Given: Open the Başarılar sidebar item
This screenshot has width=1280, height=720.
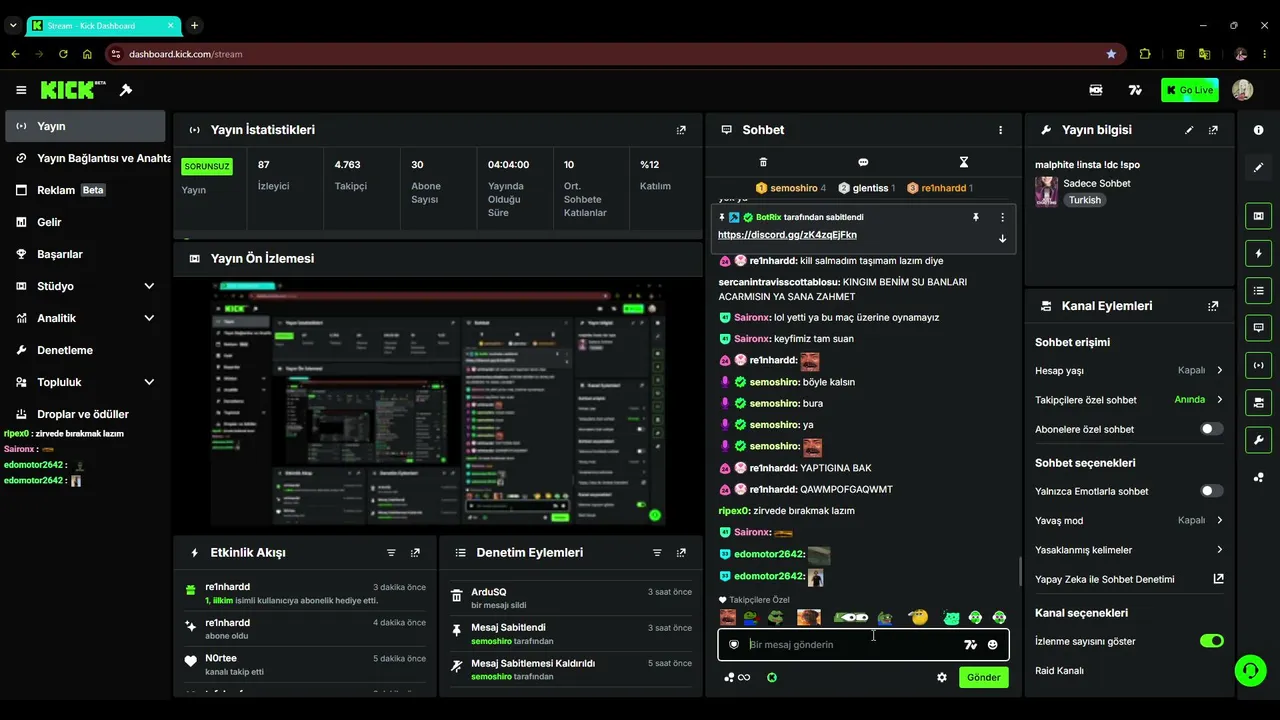Looking at the screenshot, I should [x=85, y=254].
